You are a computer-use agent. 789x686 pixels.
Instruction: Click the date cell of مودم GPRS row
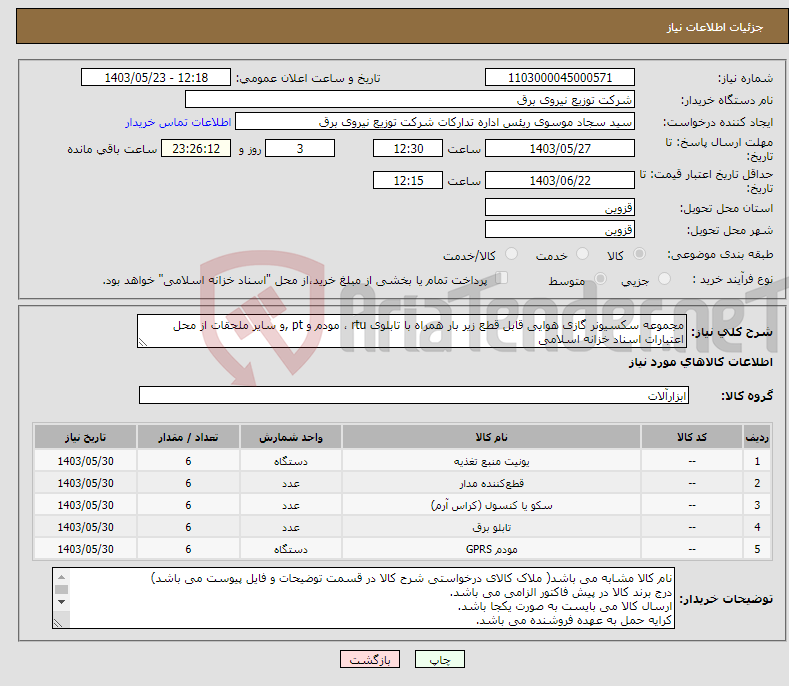(86, 549)
